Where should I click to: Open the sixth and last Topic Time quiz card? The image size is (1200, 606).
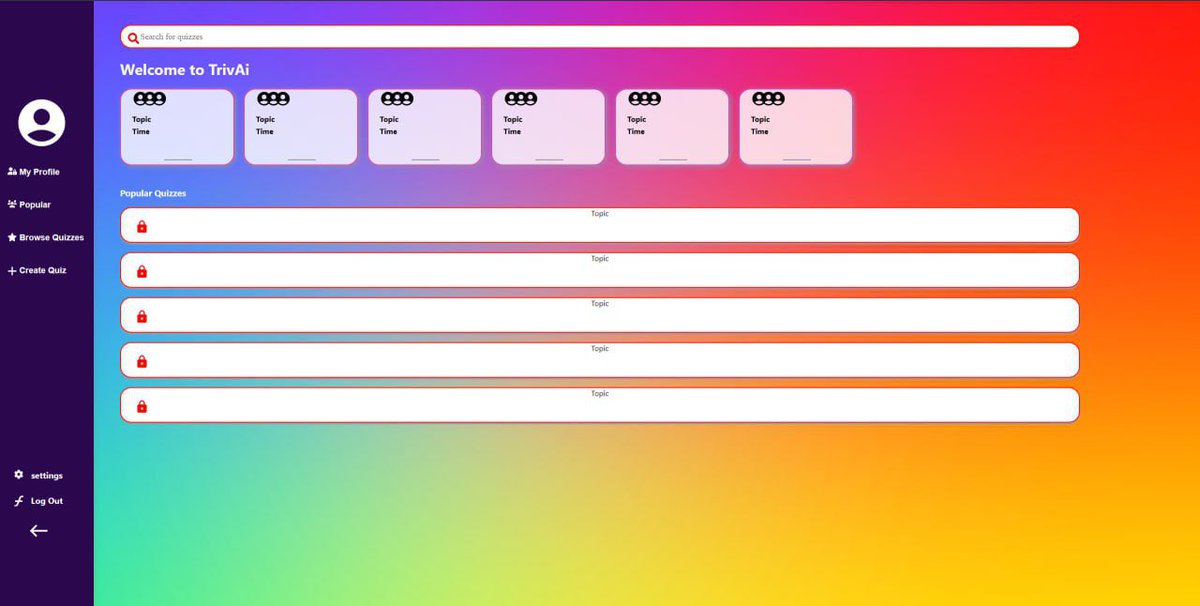(796, 127)
